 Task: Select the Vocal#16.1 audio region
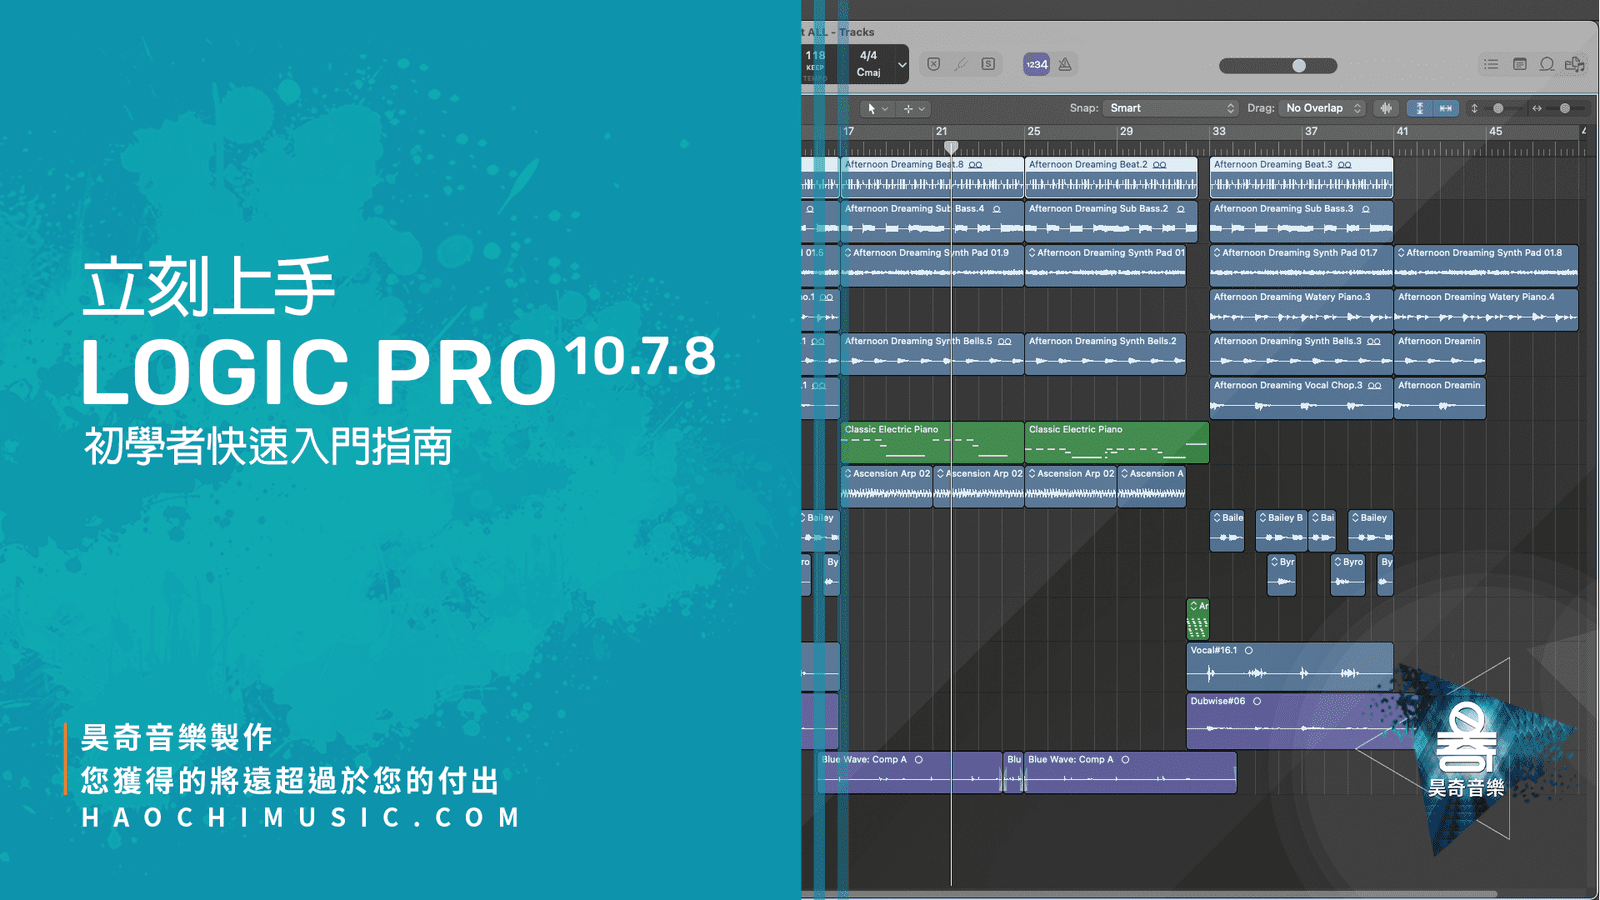coord(1289,666)
